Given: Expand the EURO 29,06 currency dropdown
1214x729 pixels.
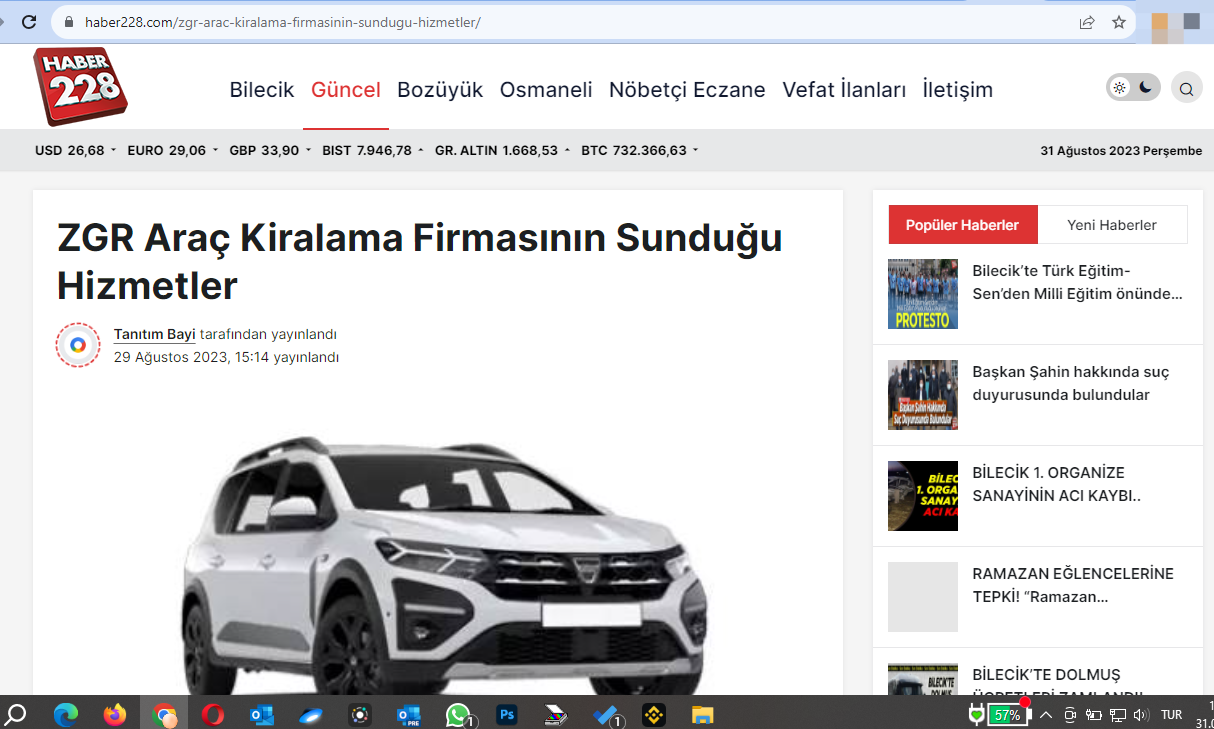Looking at the screenshot, I should (173, 150).
